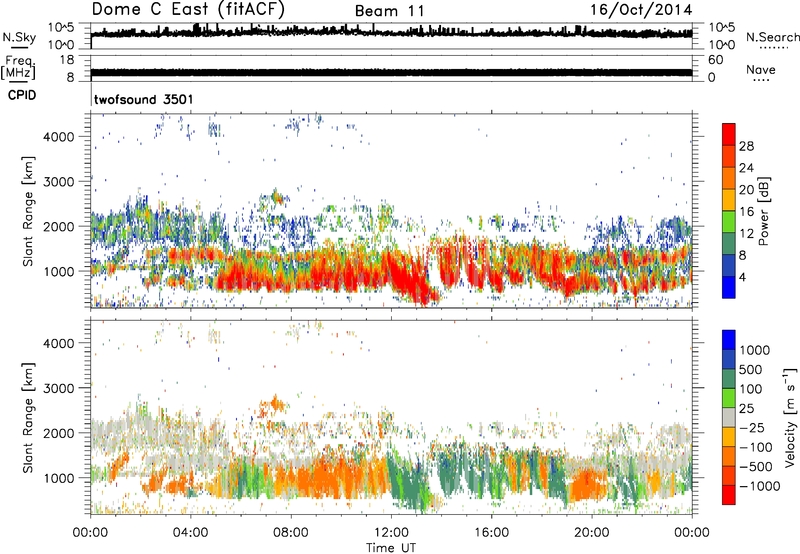
Task: Click the 1000 km tick of velocity panel
Action: [x=59, y=478]
